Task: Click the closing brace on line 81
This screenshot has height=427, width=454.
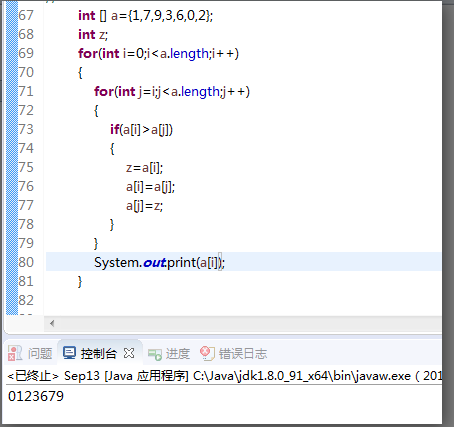Action: click(80, 282)
